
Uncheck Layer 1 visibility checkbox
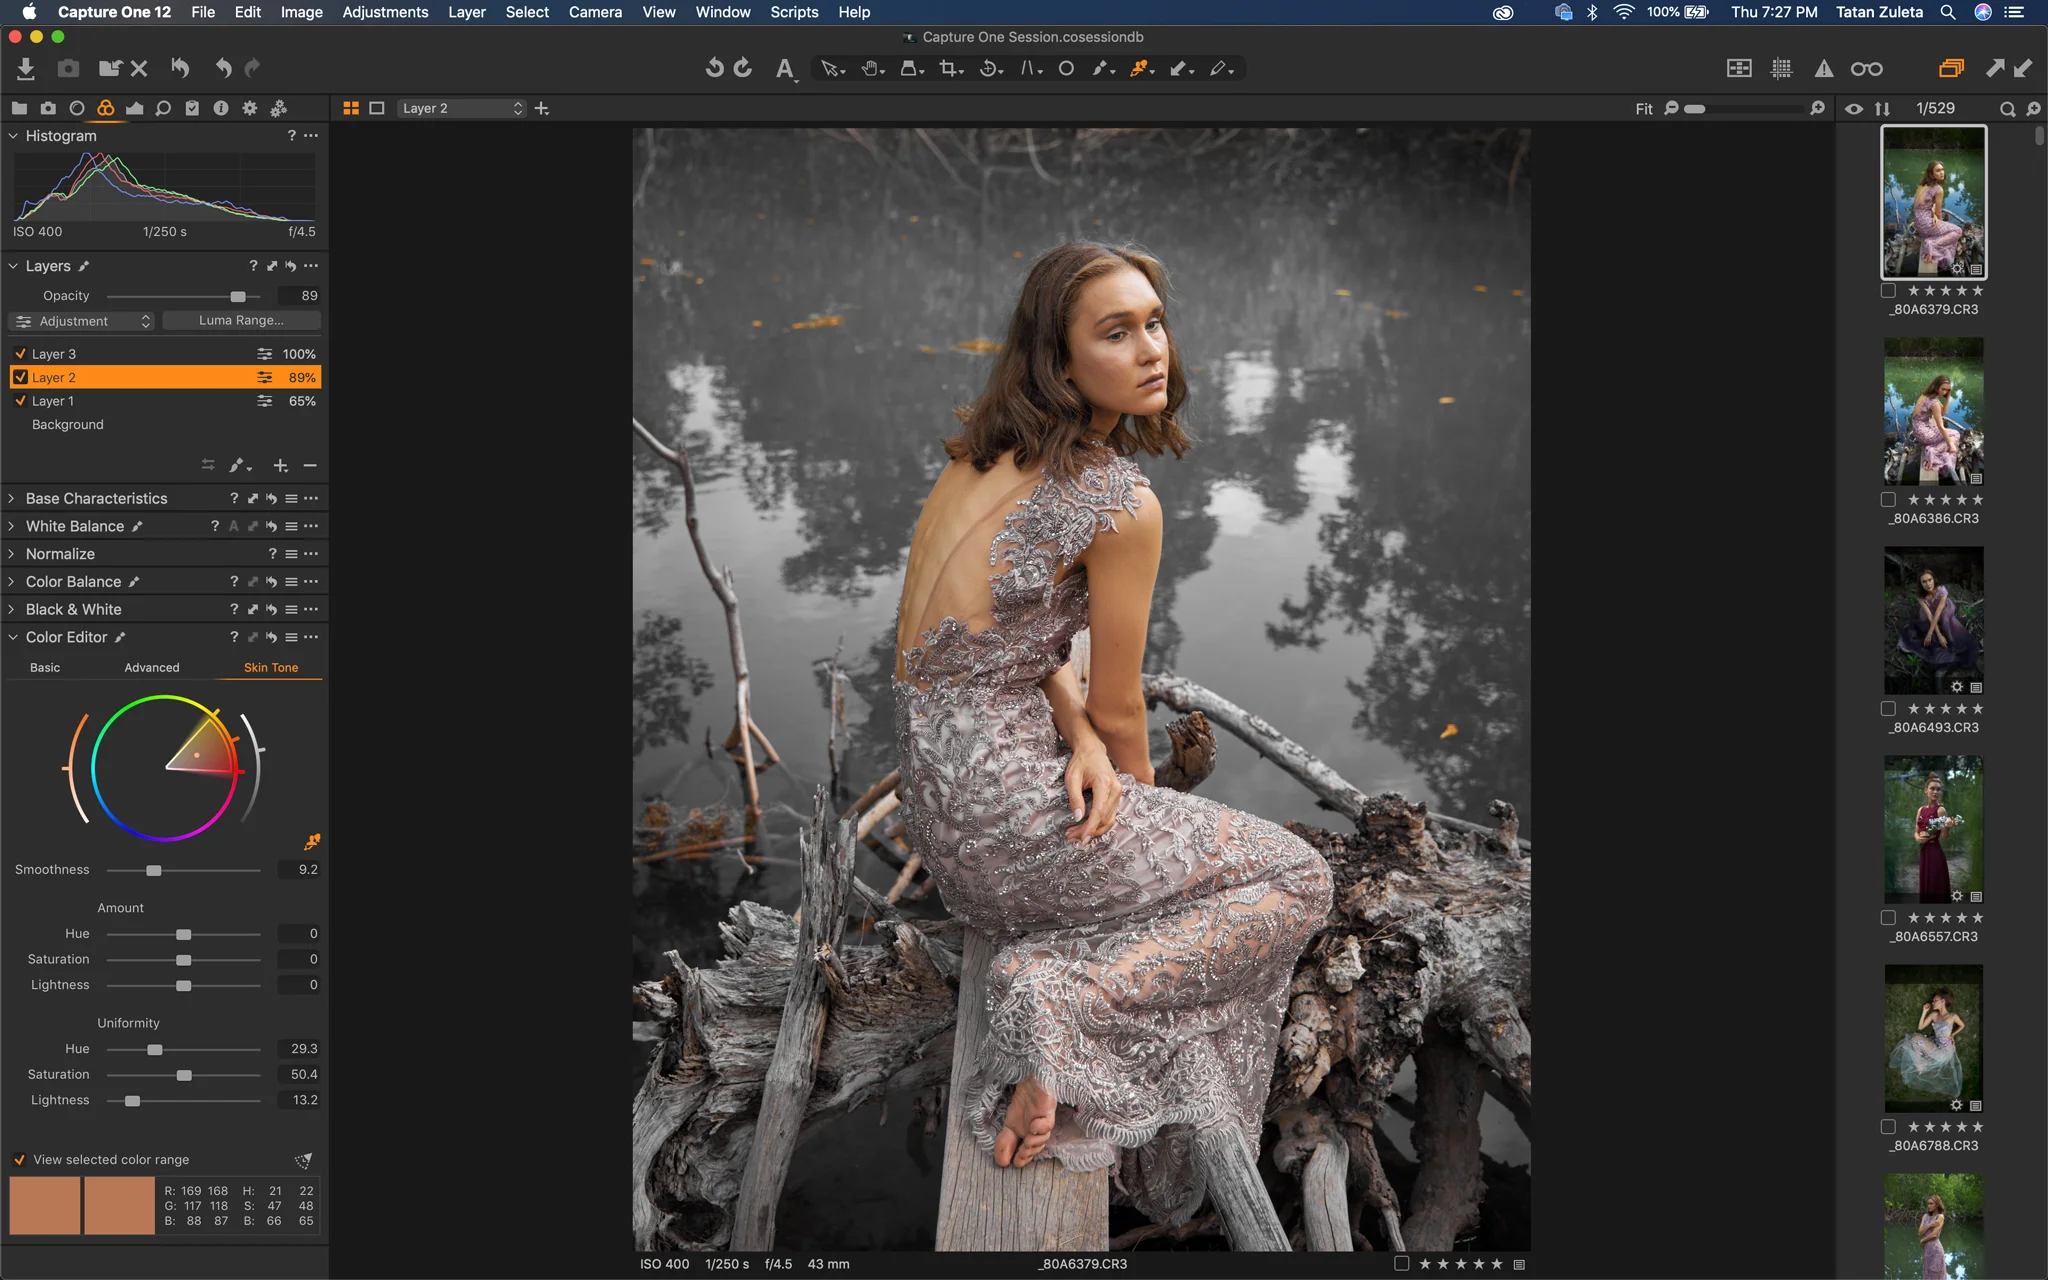(20, 401)
